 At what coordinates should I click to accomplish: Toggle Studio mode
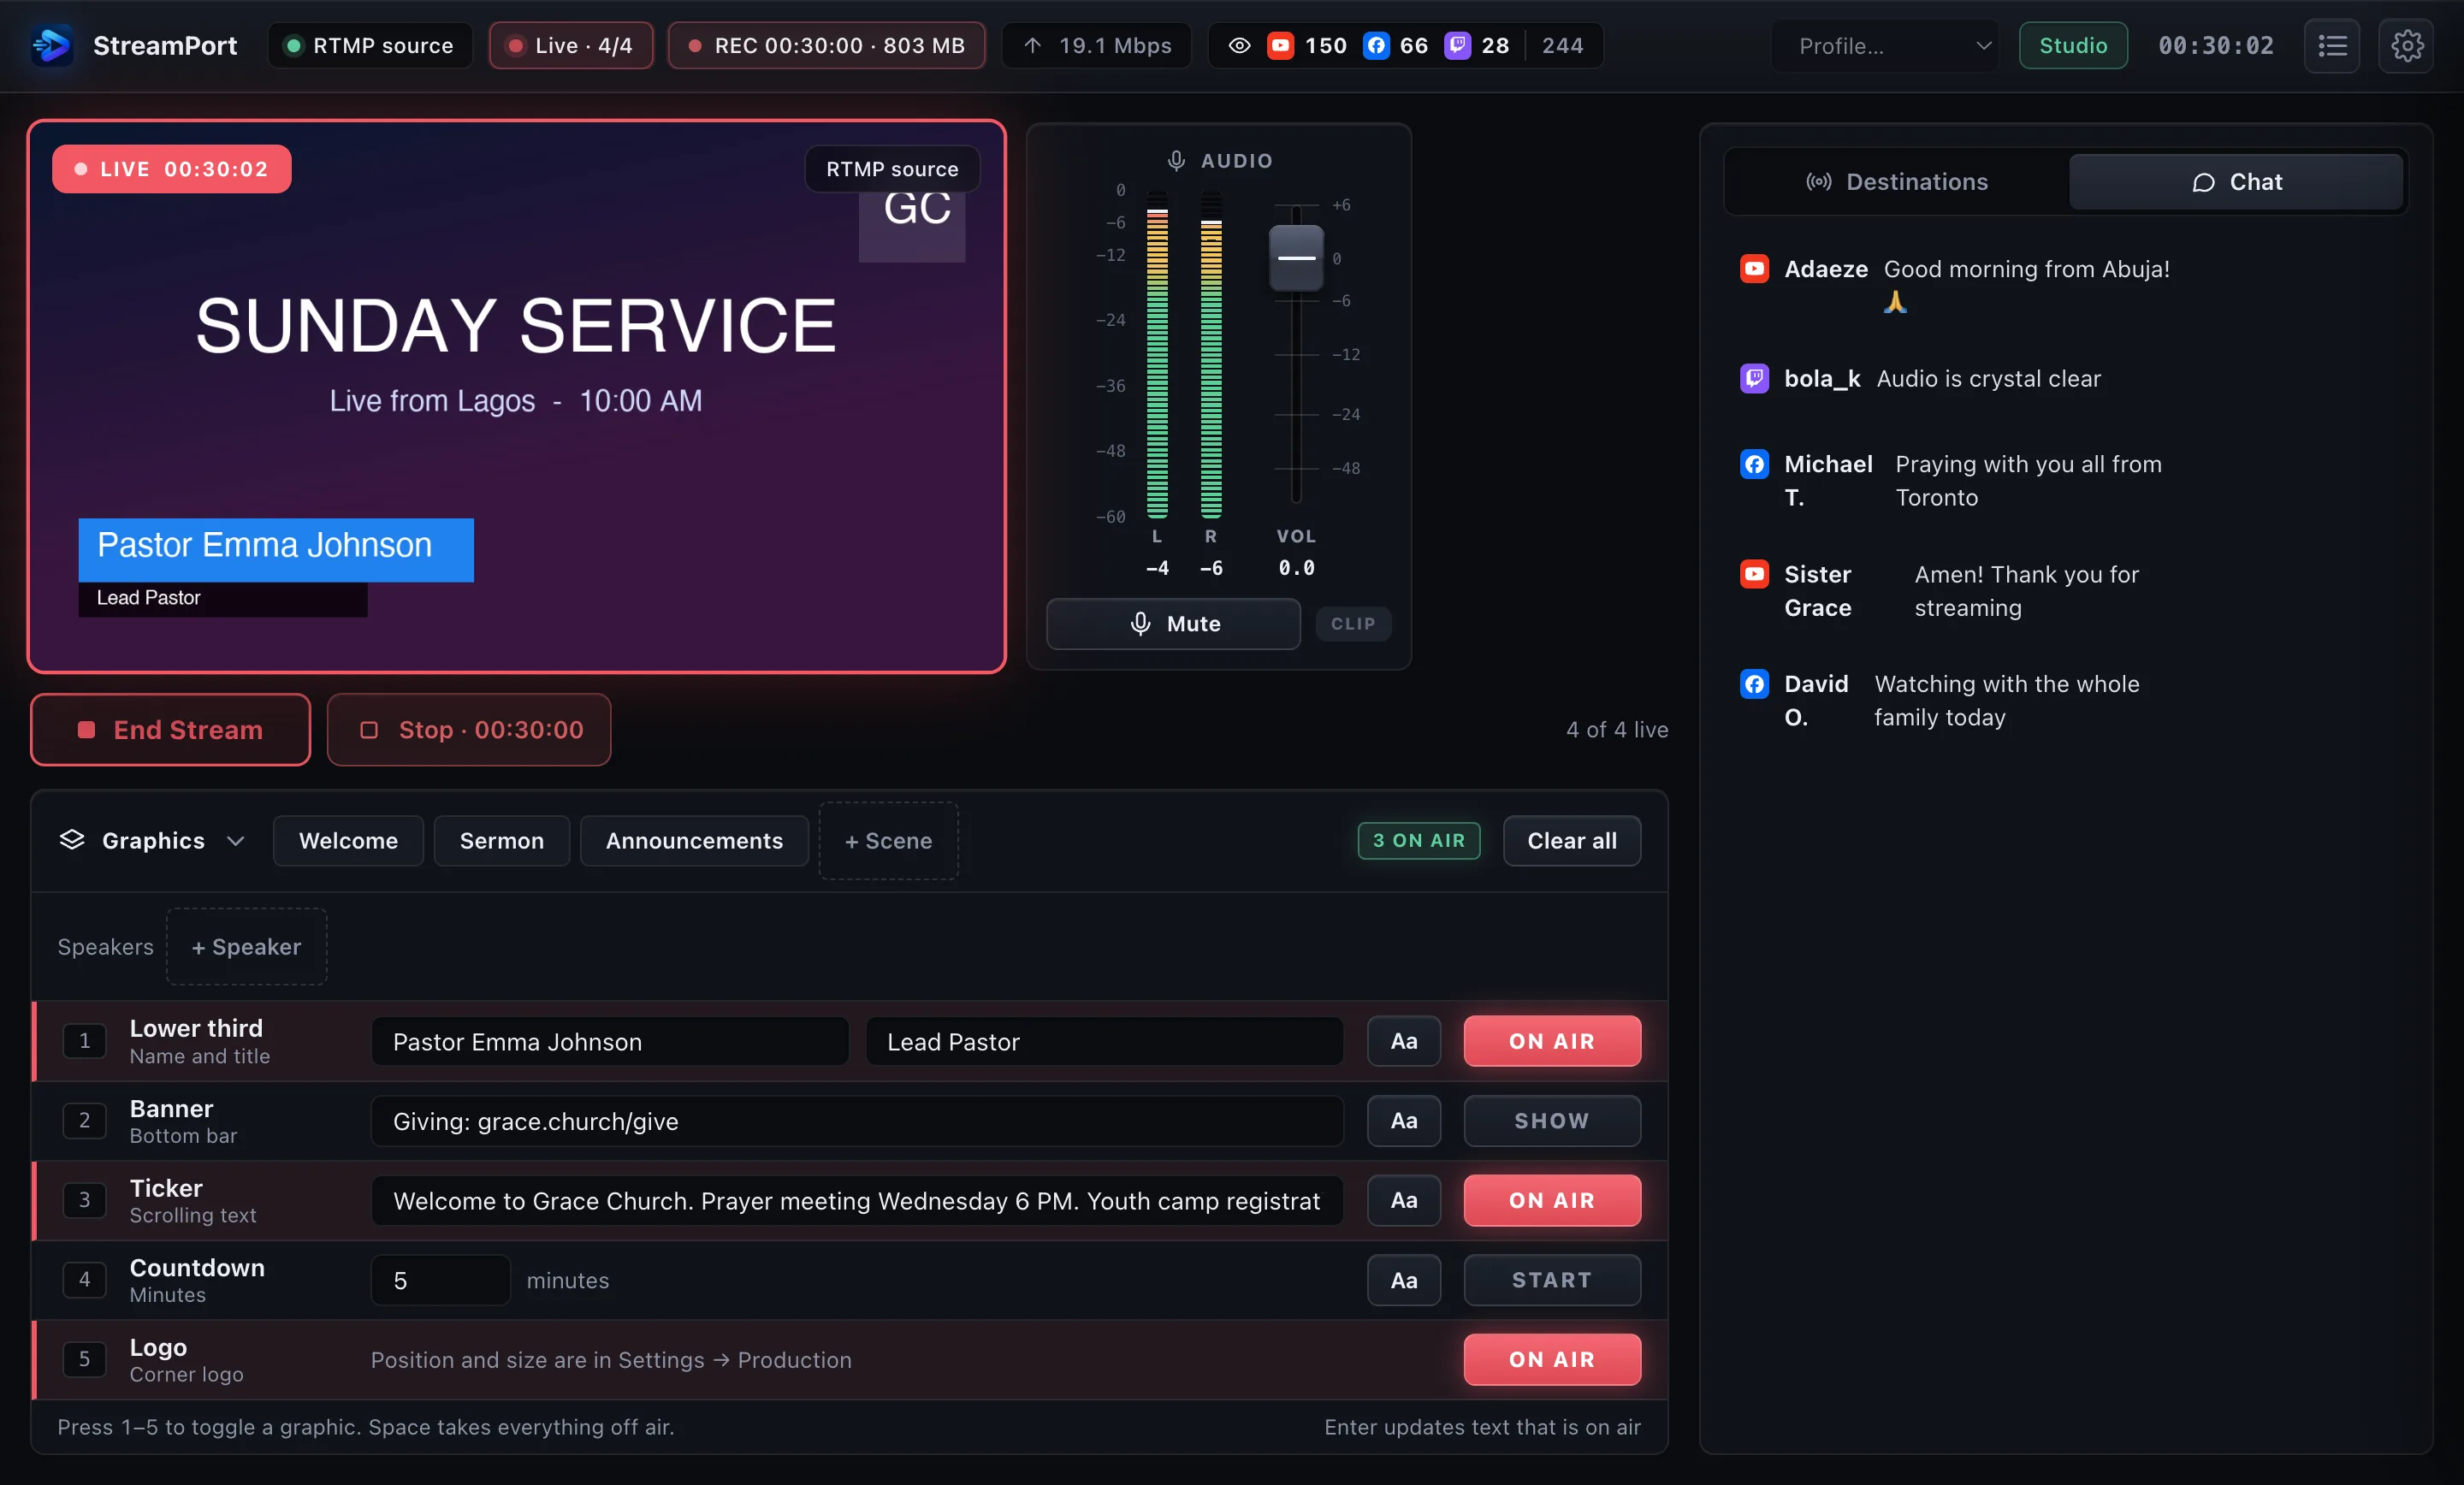(x=2072, y=46)
